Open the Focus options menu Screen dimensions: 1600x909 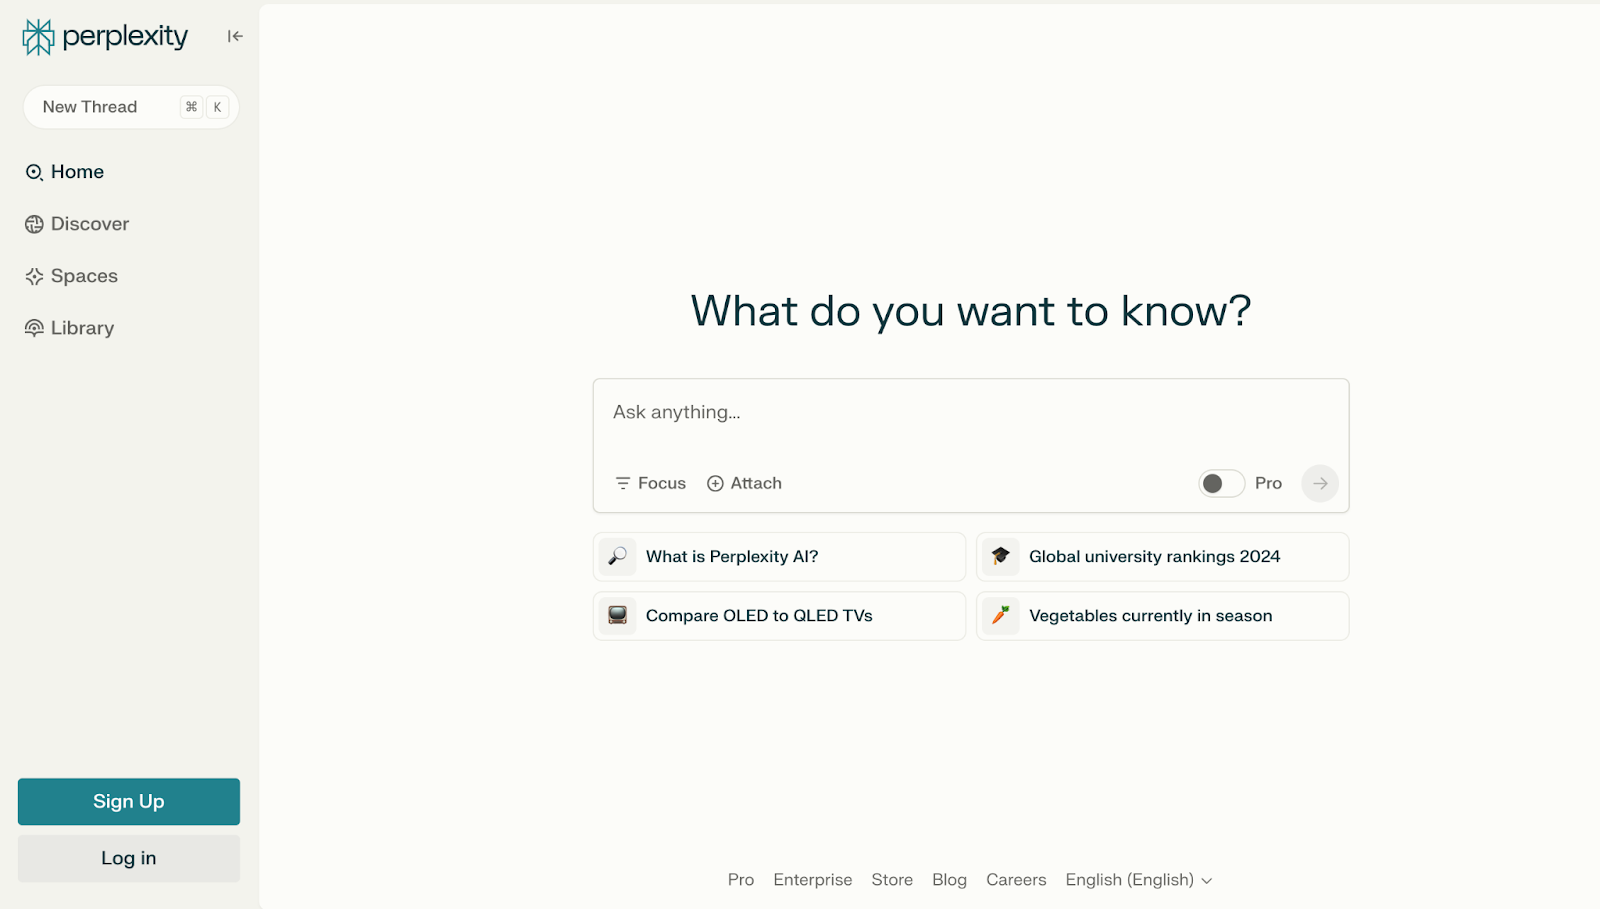(x=651, y=483)
